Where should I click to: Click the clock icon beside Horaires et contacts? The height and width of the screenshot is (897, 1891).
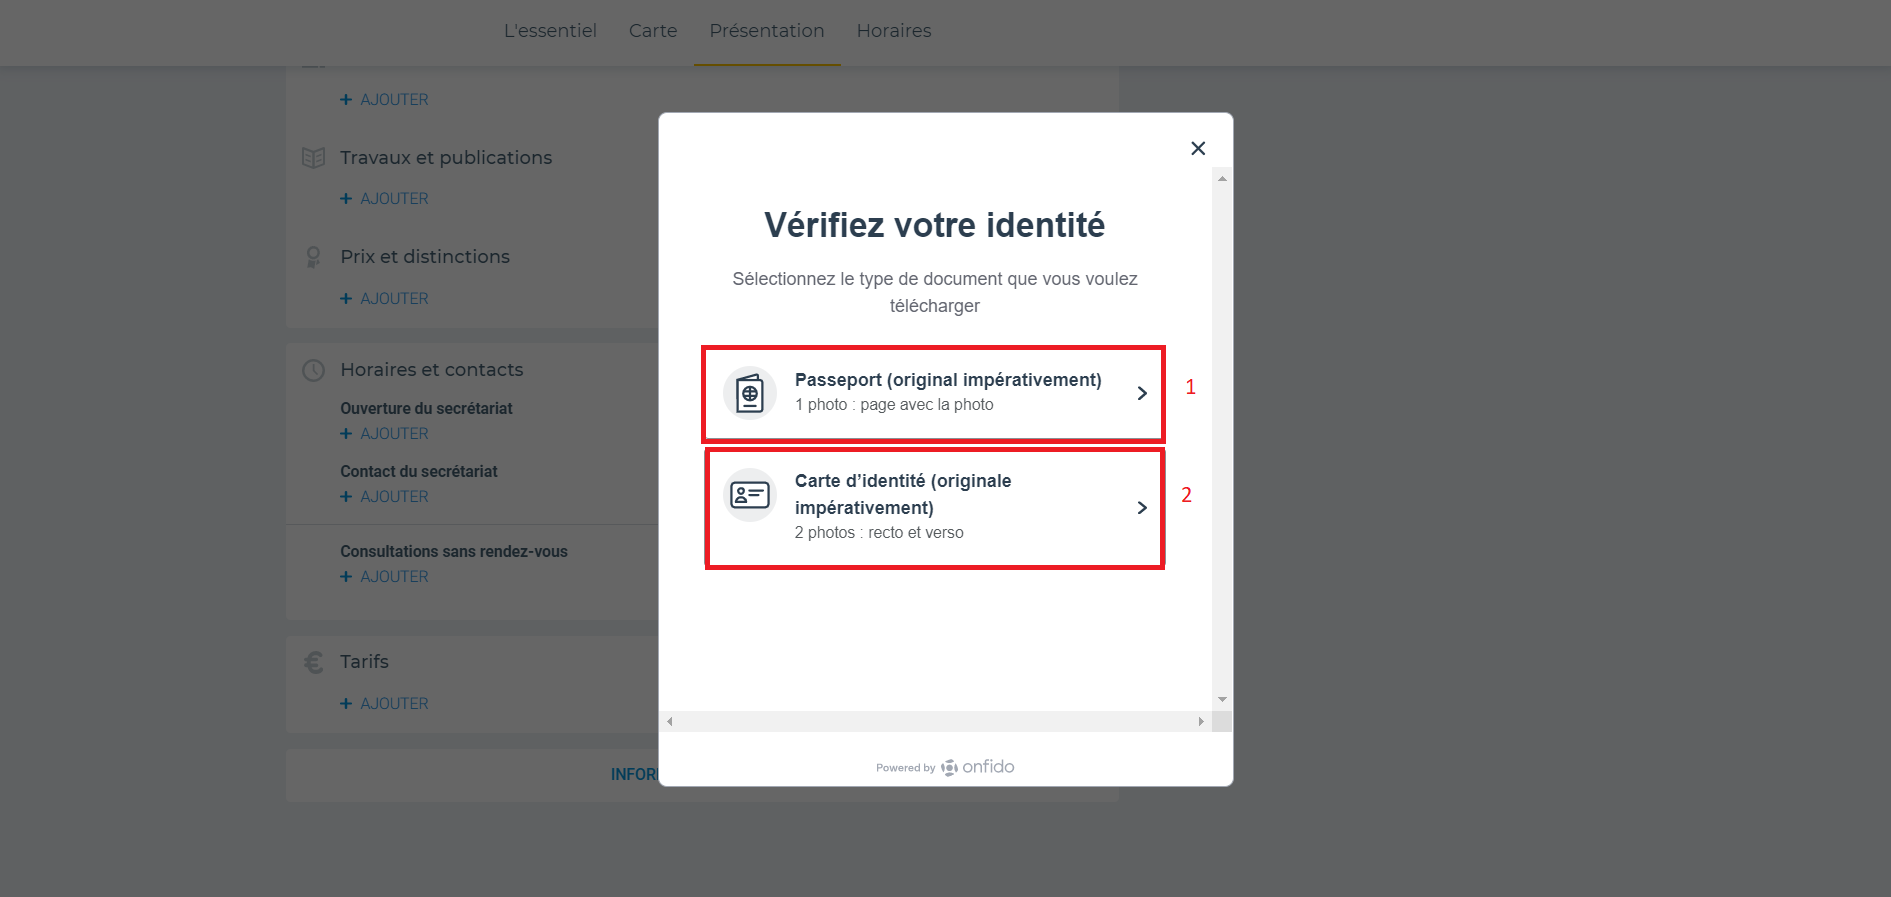pos(314,370)
